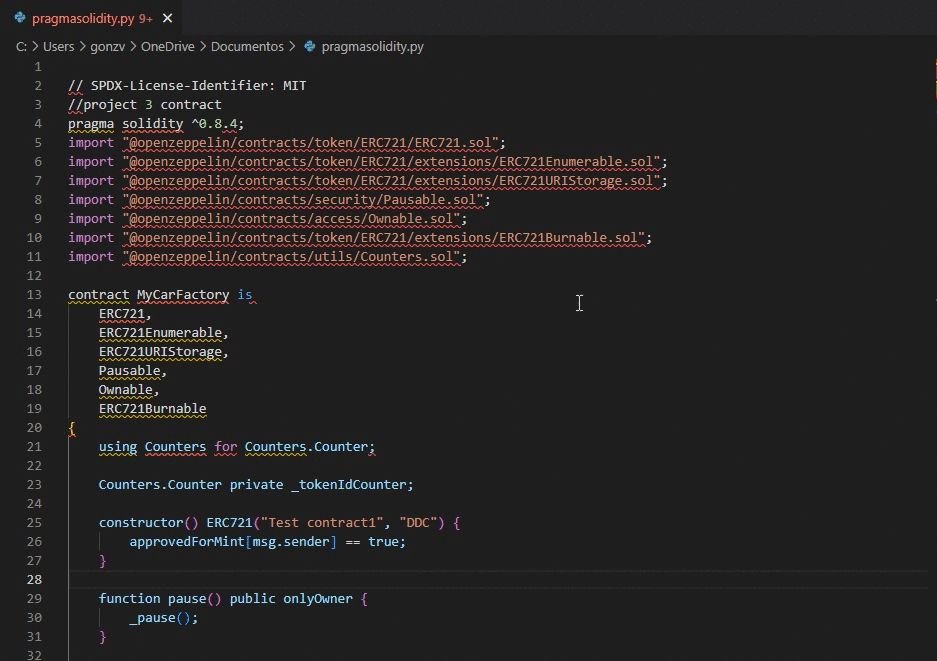Click 'ERC721Burnable' on line 19
Image resolution: width=937 pixels, height=661 pixels.
(x=152, y=409)
